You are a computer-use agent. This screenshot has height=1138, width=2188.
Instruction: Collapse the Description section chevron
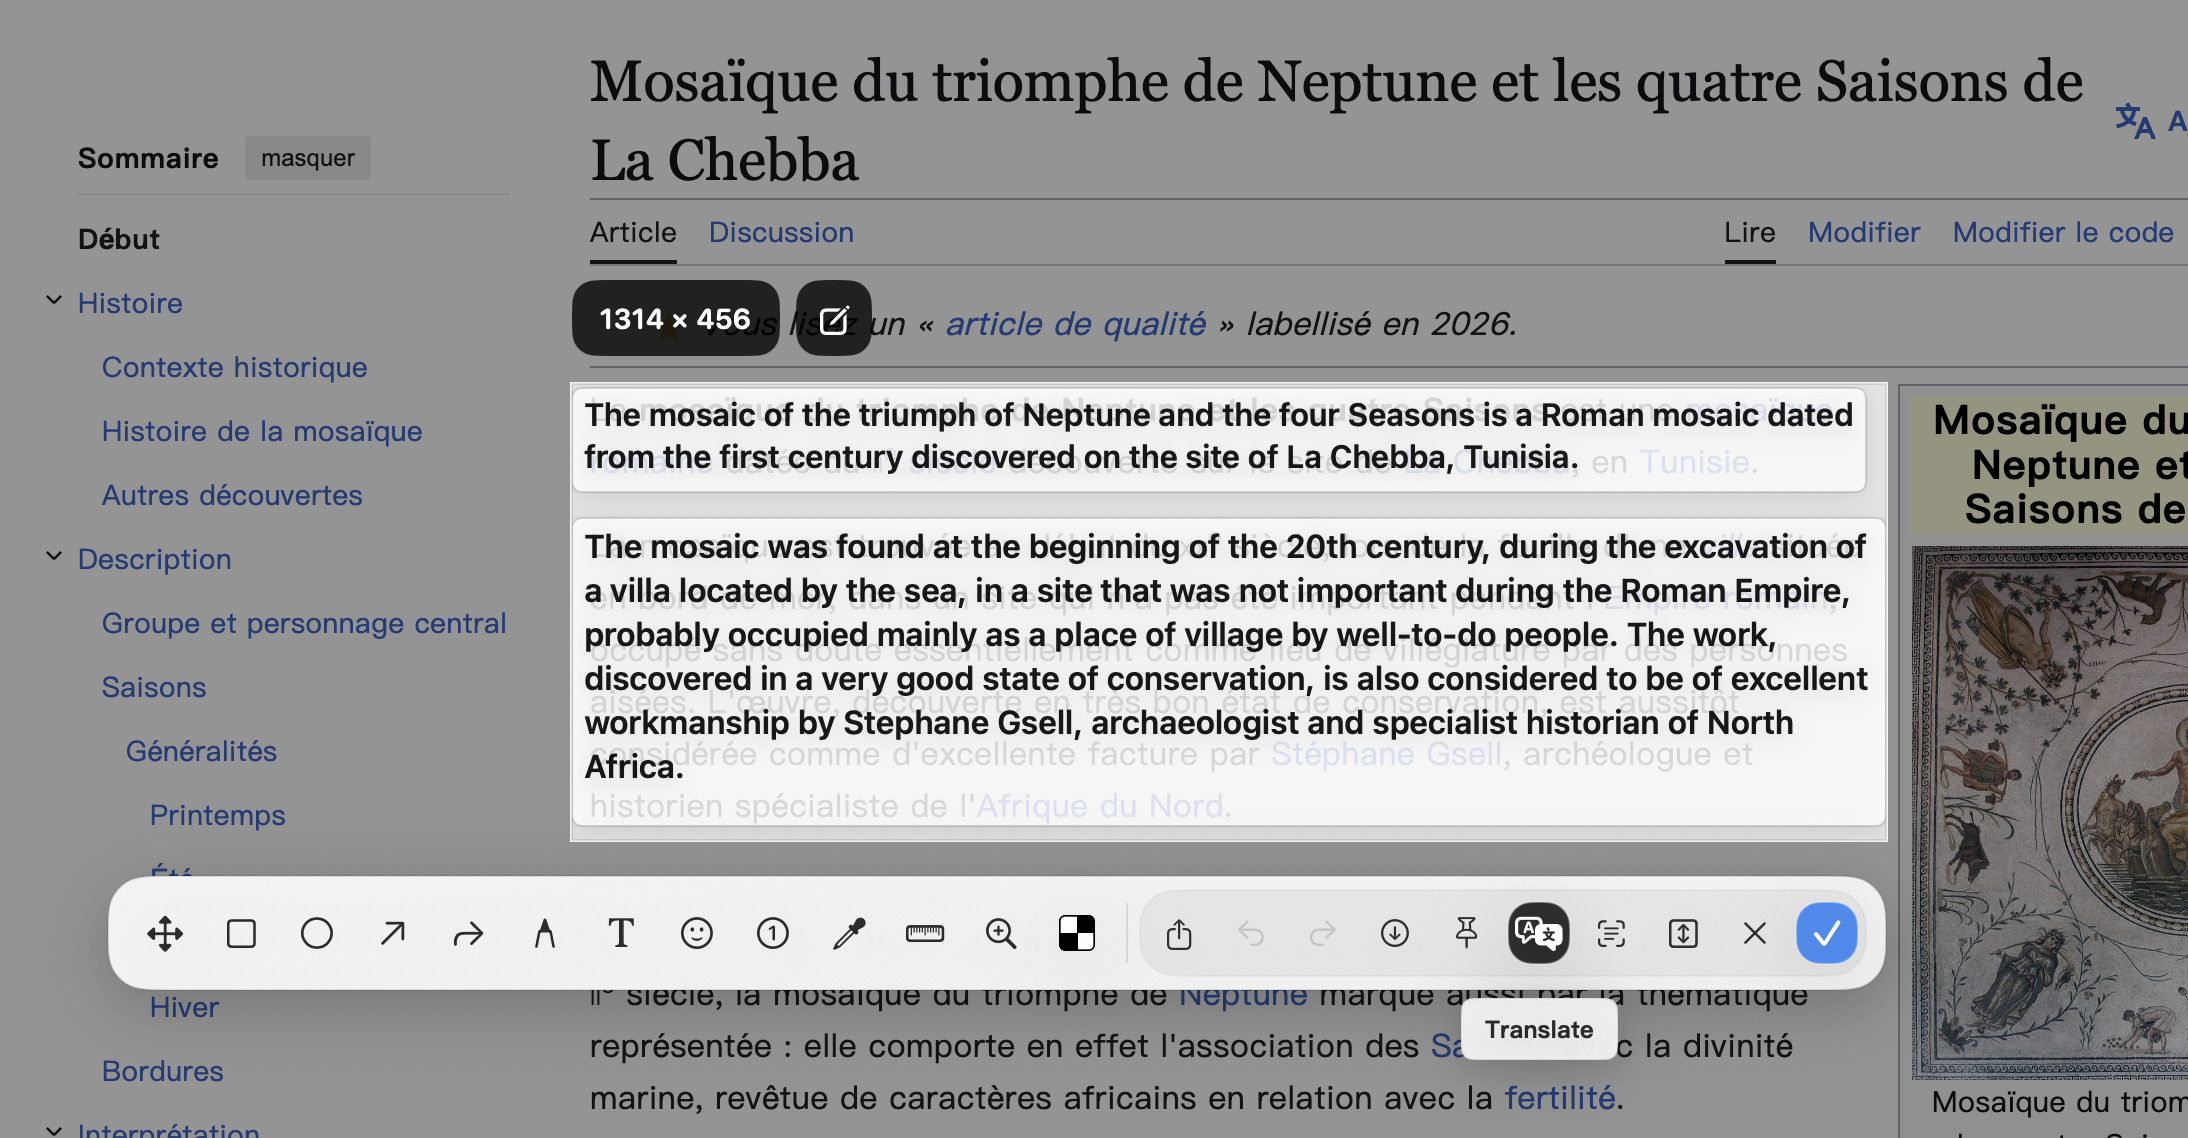pyautogui.click(x=54, y=556)
